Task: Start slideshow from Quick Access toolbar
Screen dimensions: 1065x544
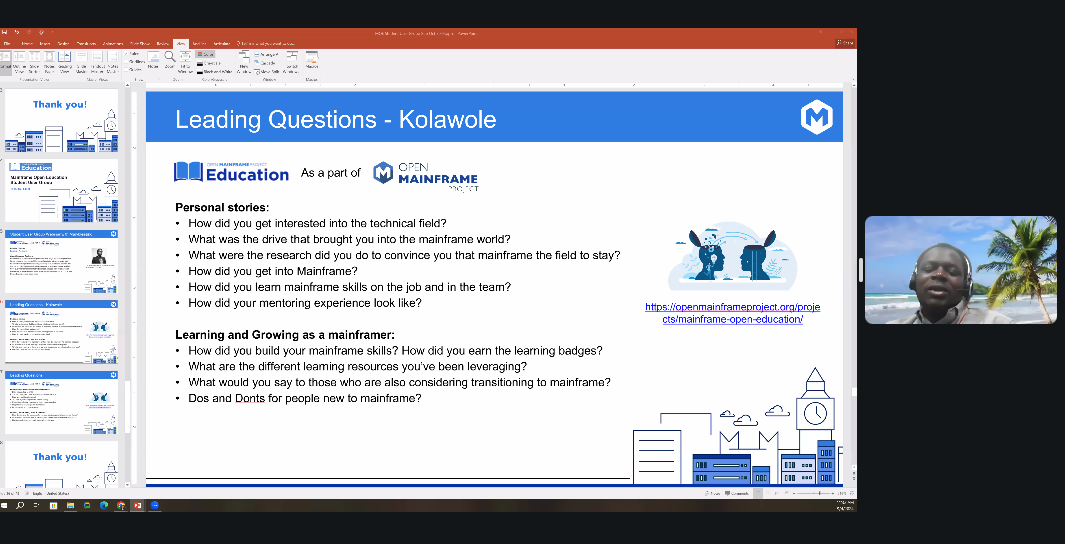Action: 41,32
